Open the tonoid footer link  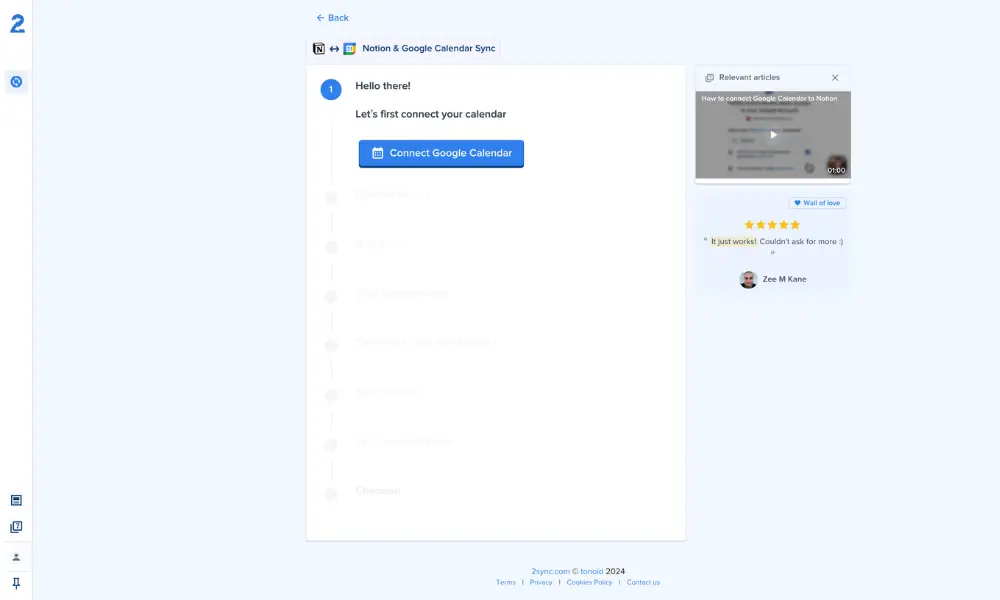pos(592,571)
